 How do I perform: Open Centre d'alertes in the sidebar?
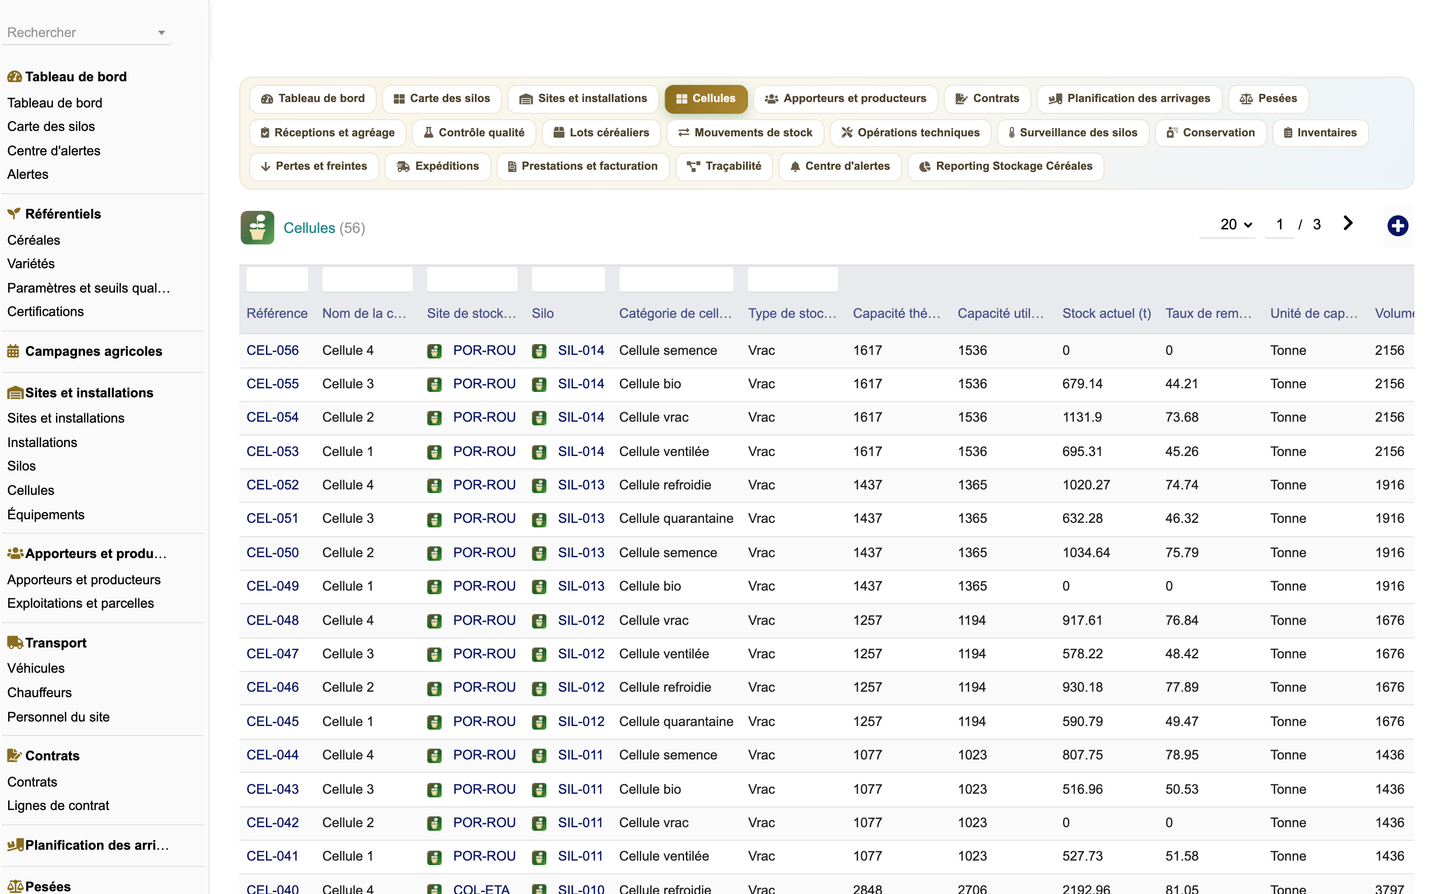53,151
